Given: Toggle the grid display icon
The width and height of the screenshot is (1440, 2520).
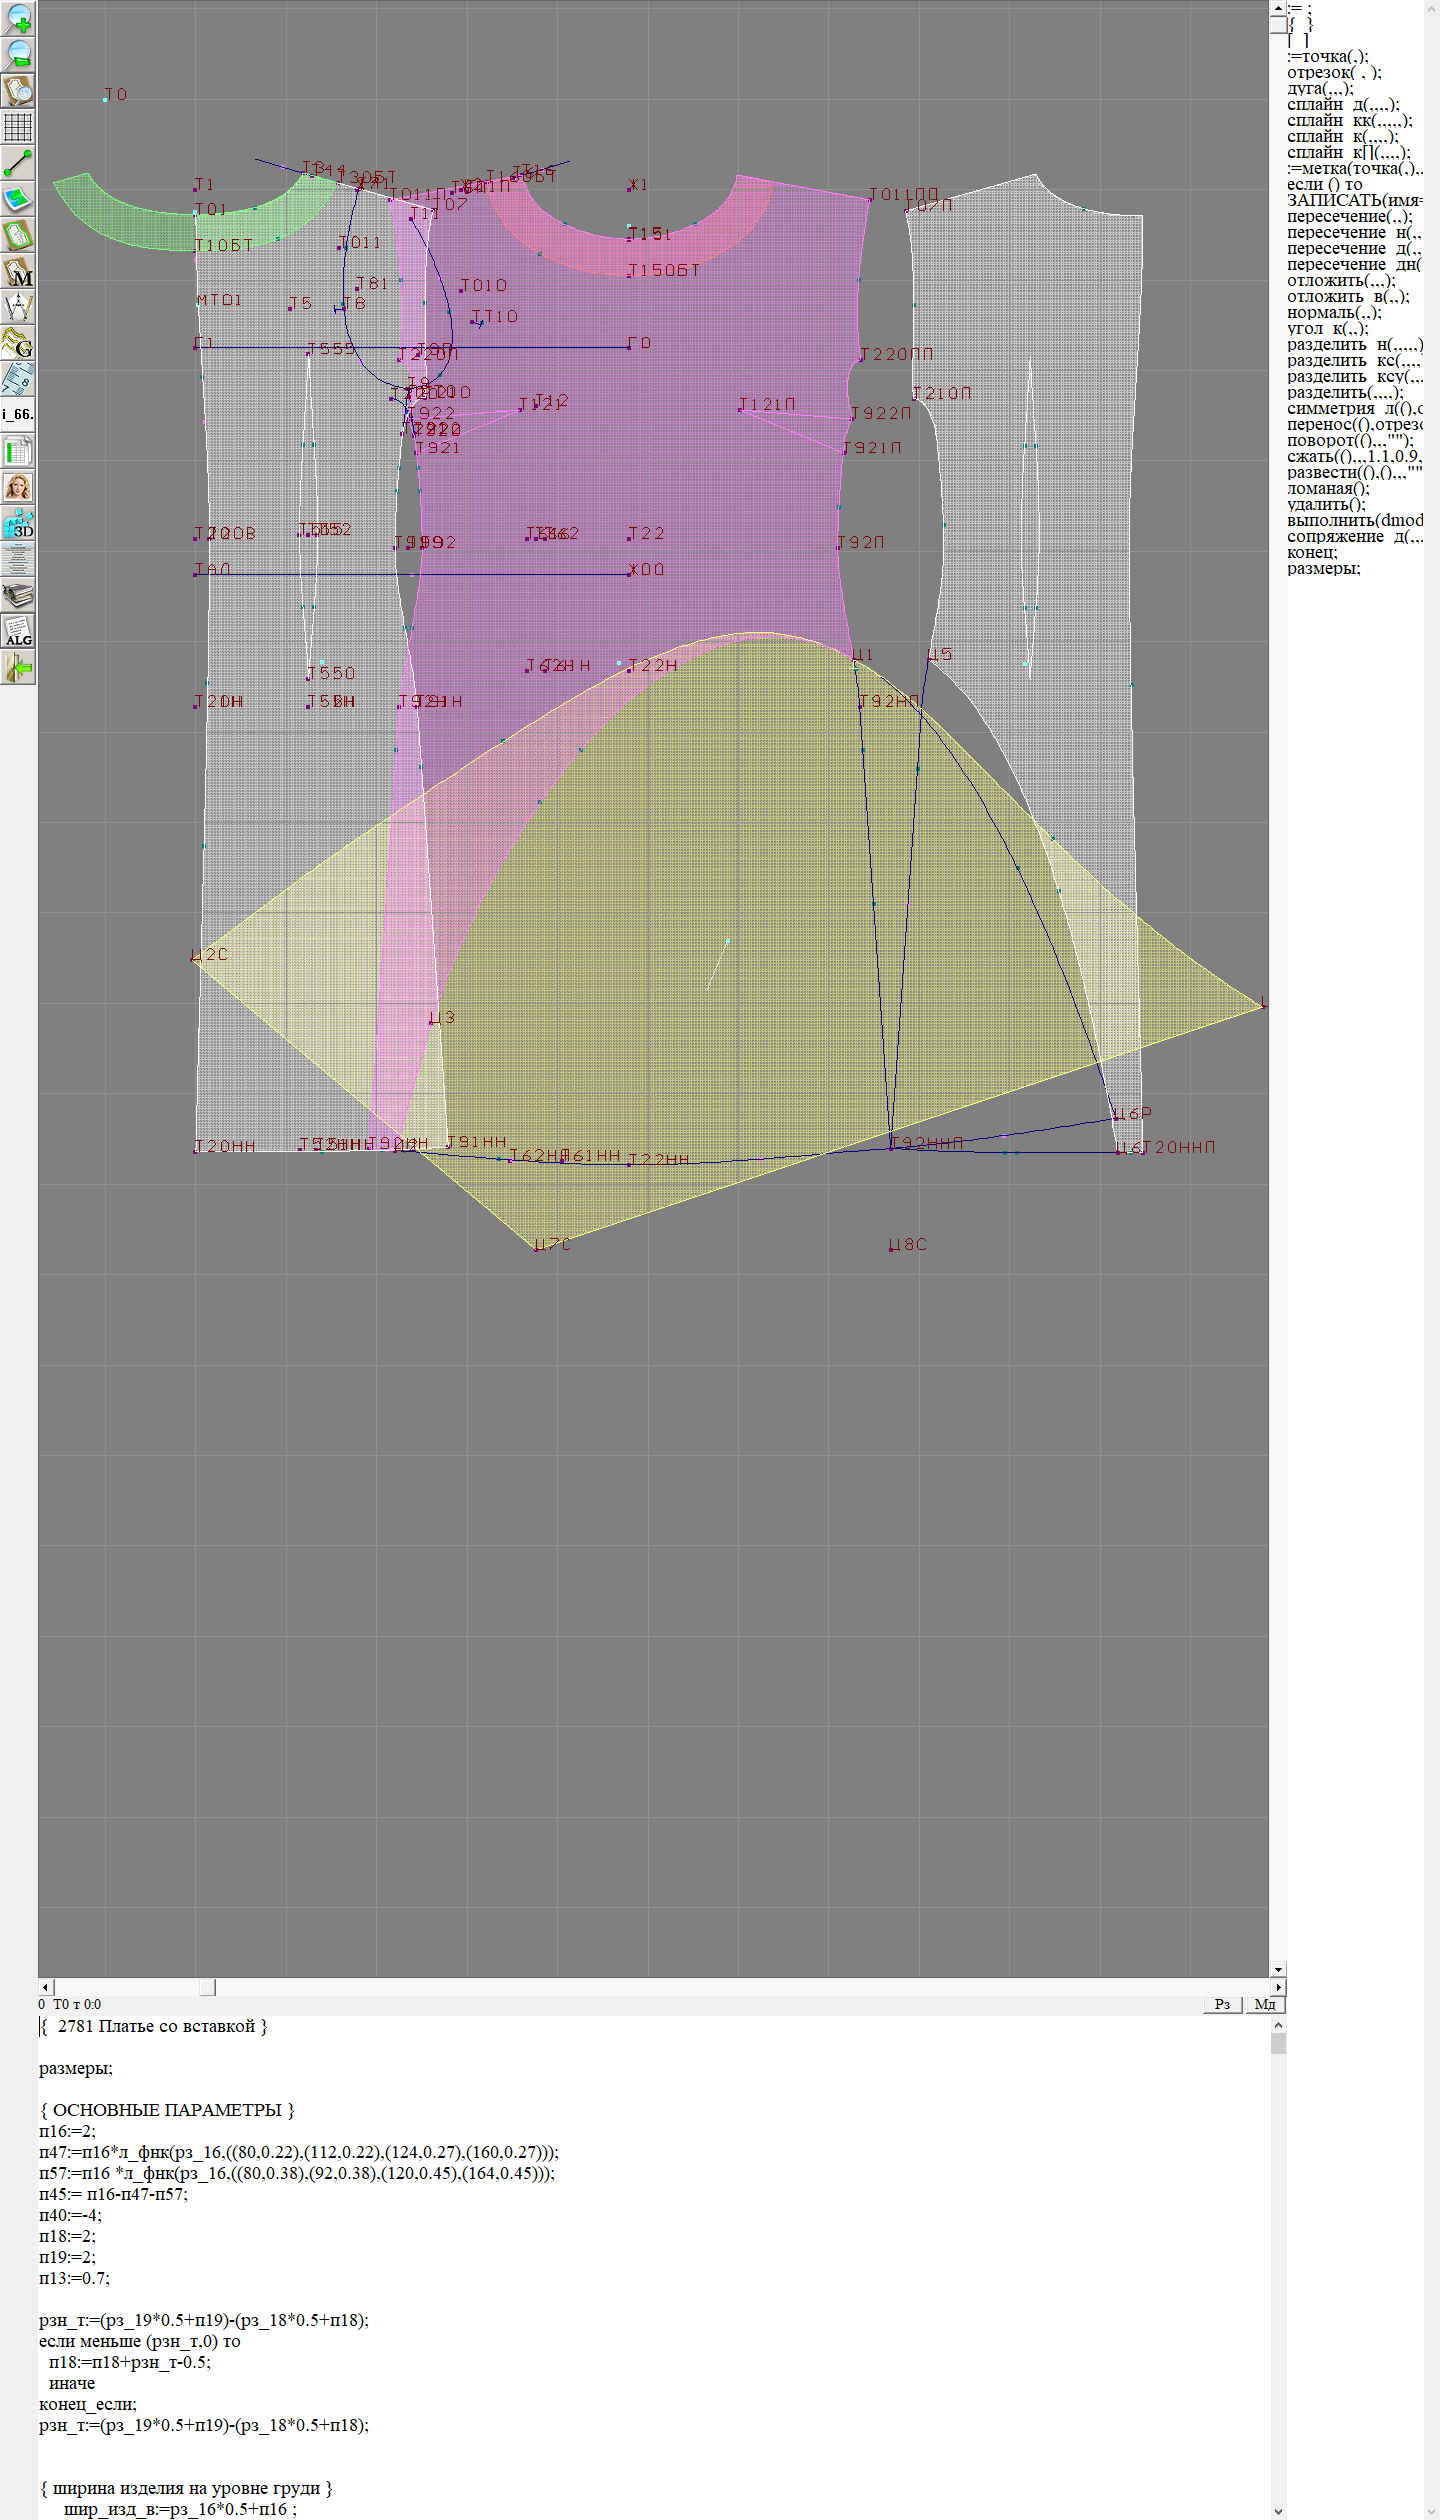Looking at the screenshot, I should pyautogui.click(x=18, y=127).
